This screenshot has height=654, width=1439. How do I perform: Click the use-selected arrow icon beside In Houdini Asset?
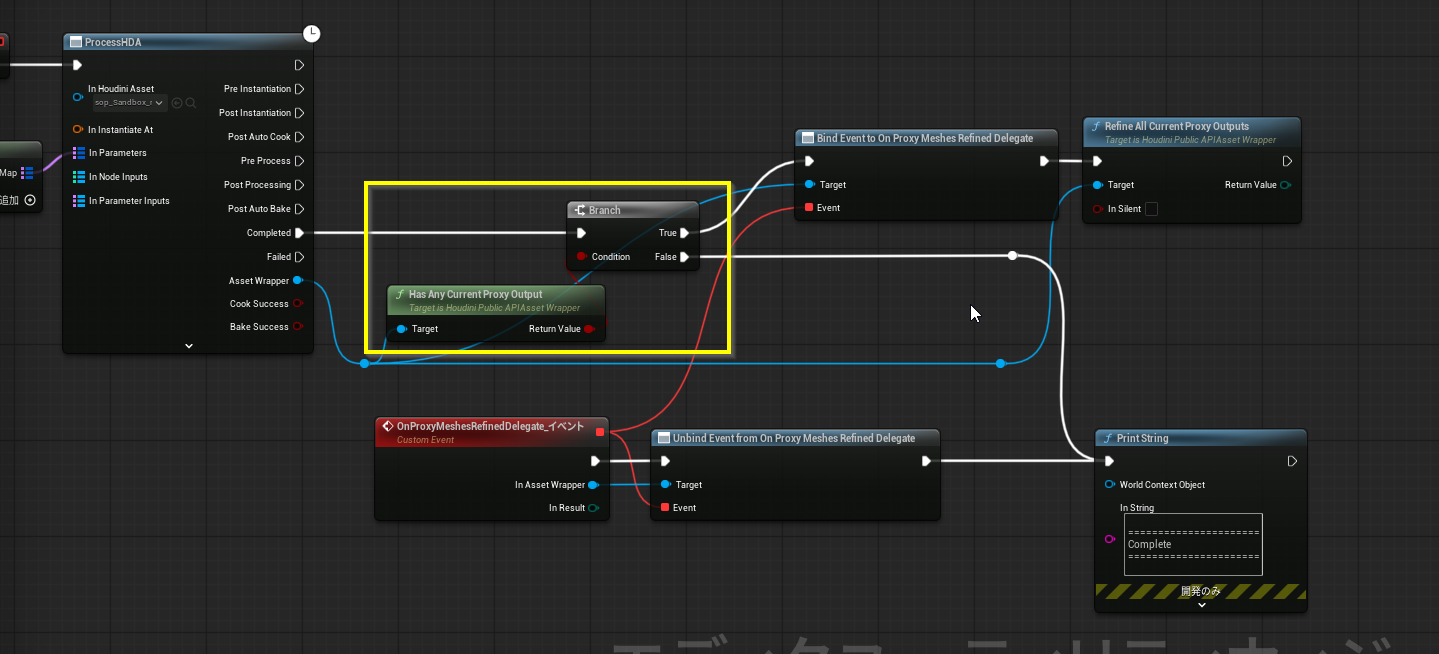[x=177, y=103]
